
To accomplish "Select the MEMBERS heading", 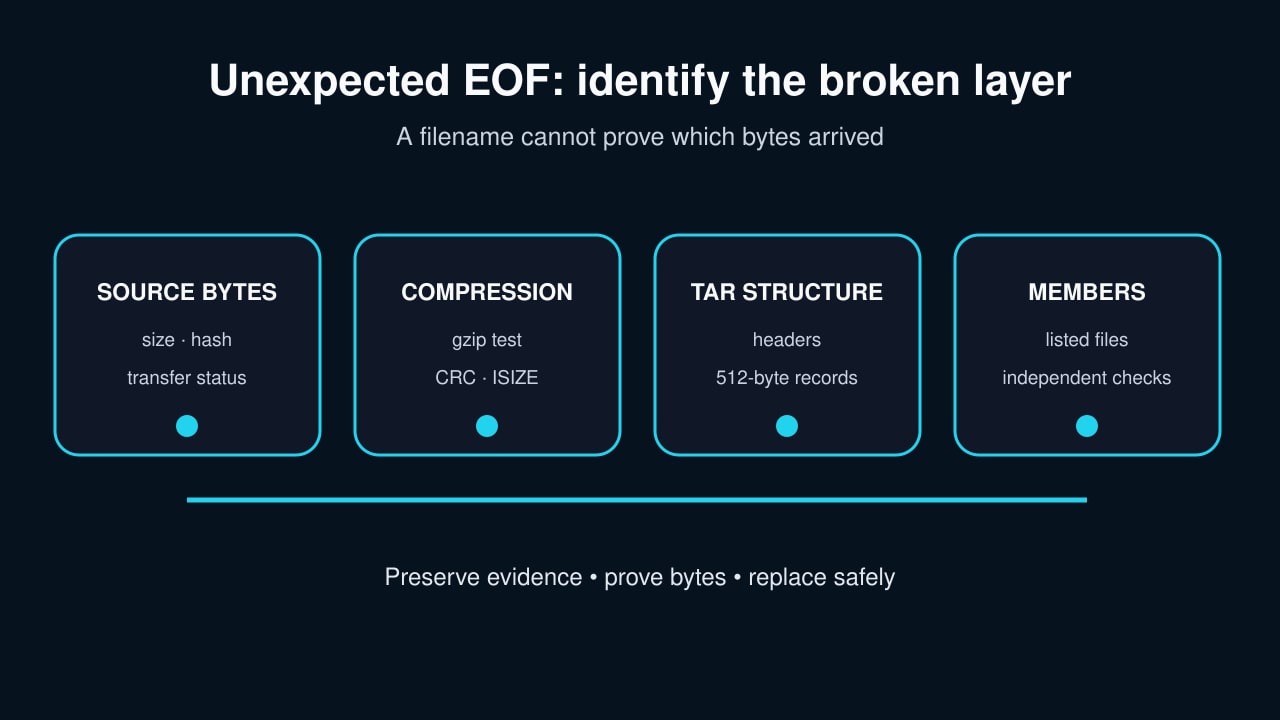I will click(x=1087, y=292).
